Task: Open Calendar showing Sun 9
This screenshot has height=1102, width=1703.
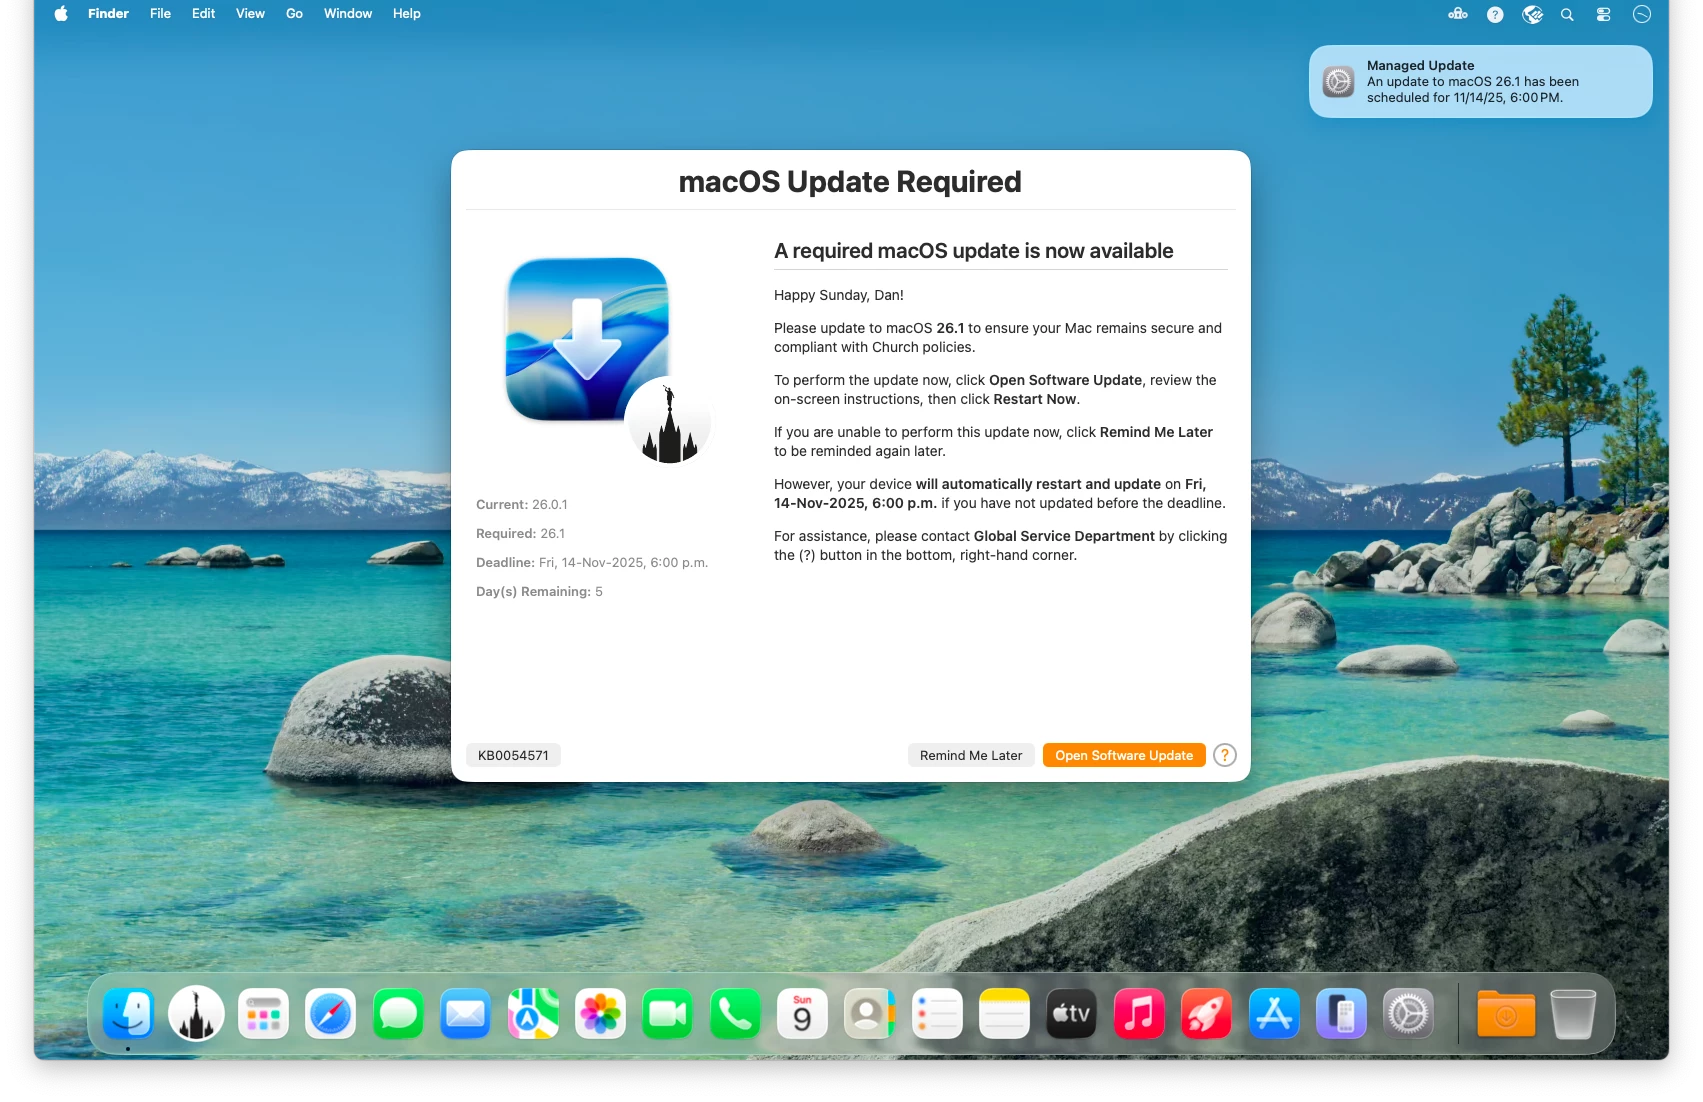Action: (x=802, y=1014)
